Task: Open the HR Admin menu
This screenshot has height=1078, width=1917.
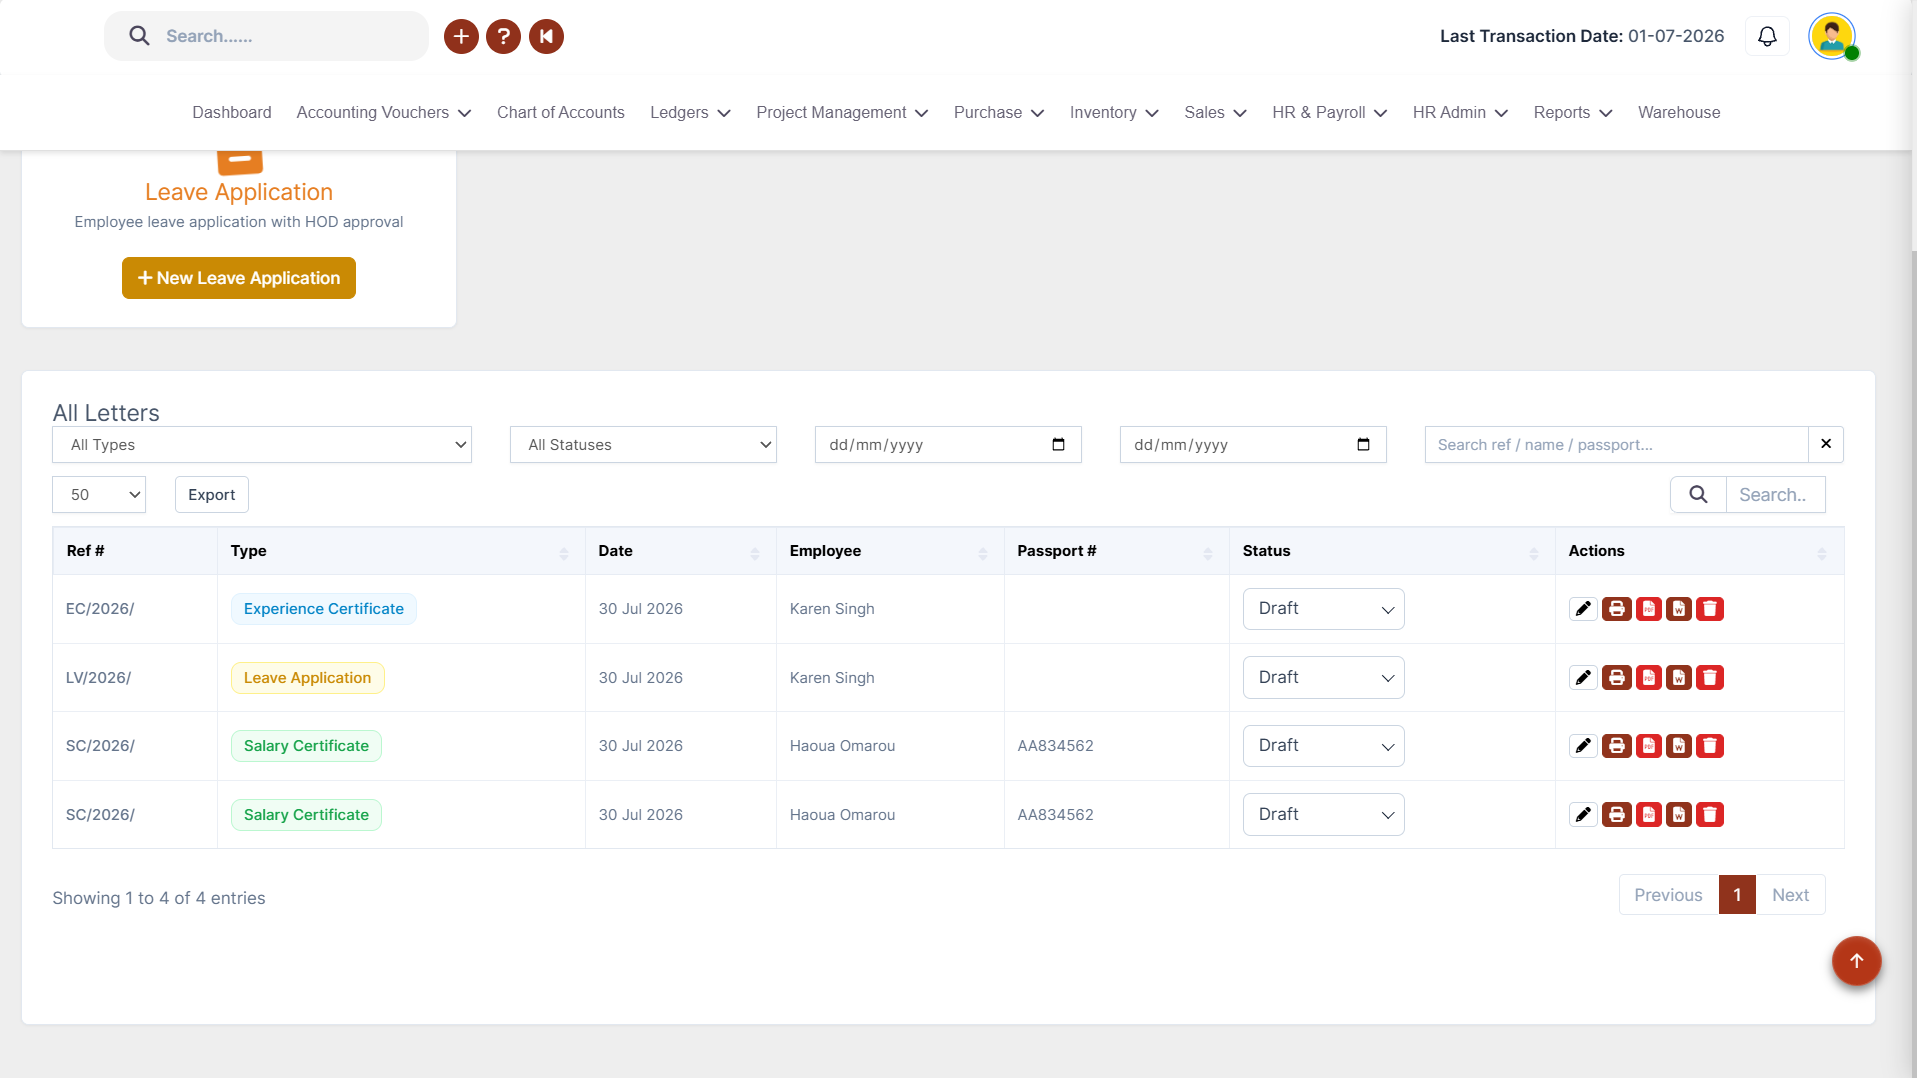Action: click(1459, 113)
